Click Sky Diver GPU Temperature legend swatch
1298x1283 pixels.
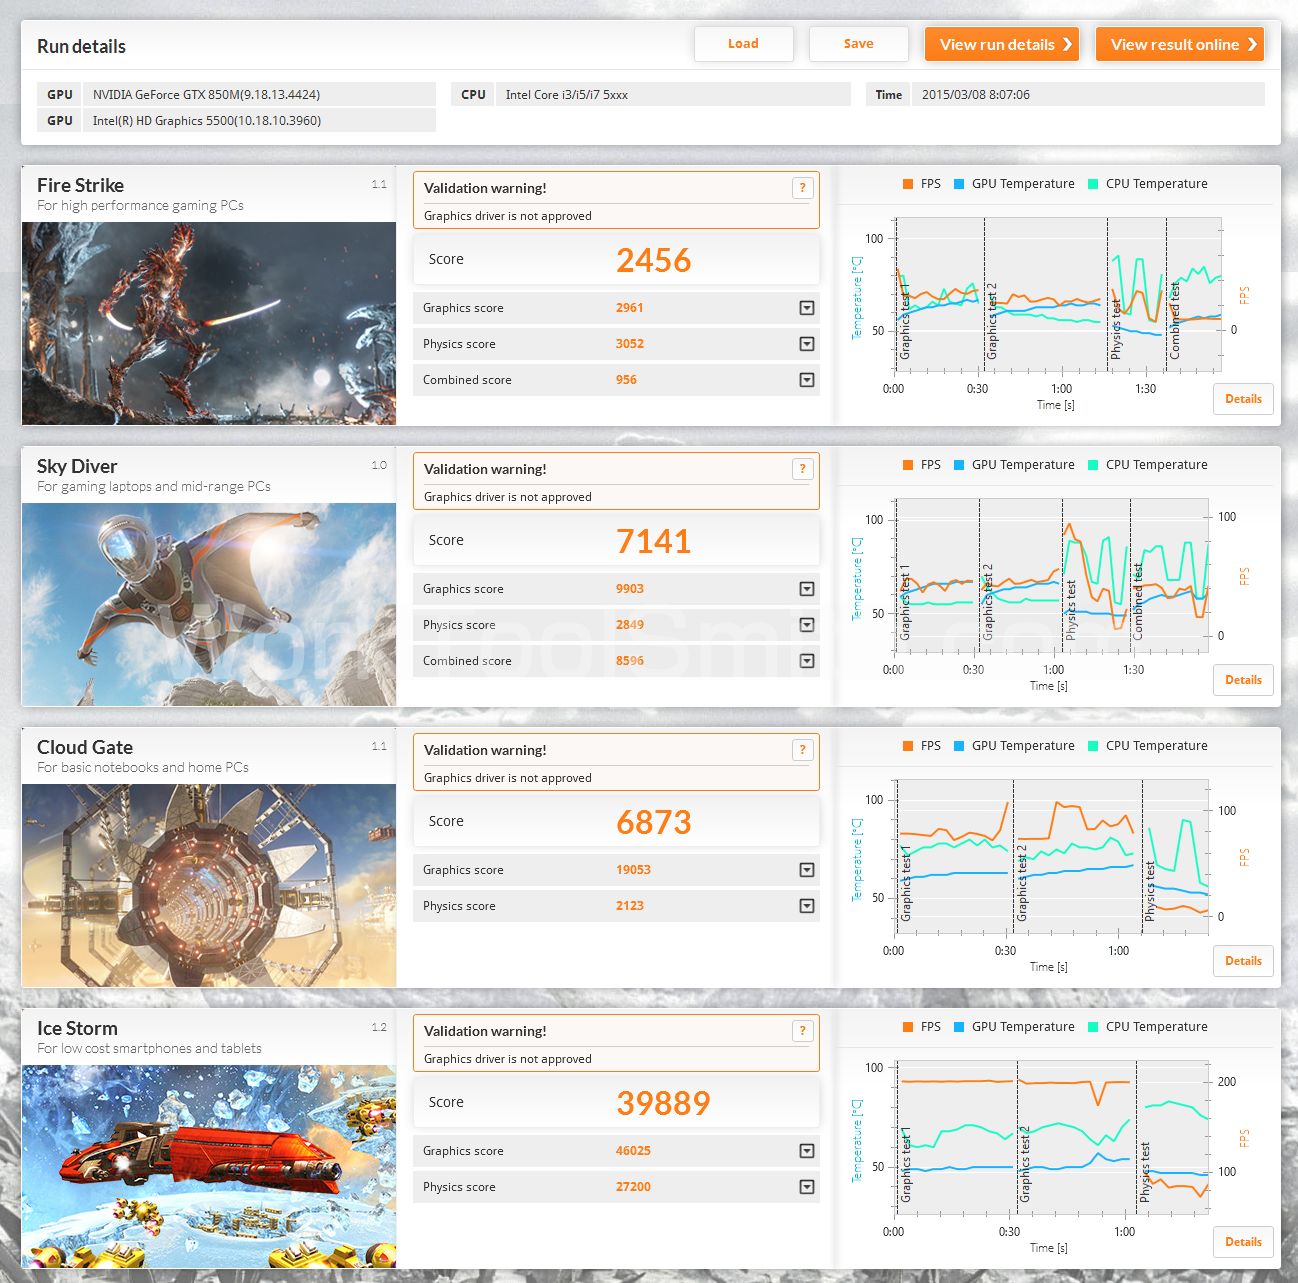[959, 465]
